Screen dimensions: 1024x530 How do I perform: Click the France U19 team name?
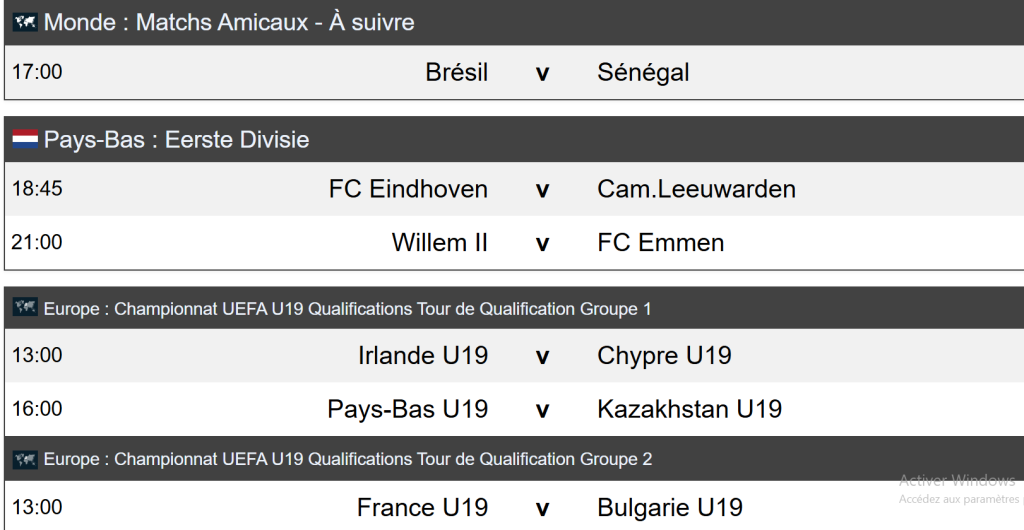click(x=422, y=508)
